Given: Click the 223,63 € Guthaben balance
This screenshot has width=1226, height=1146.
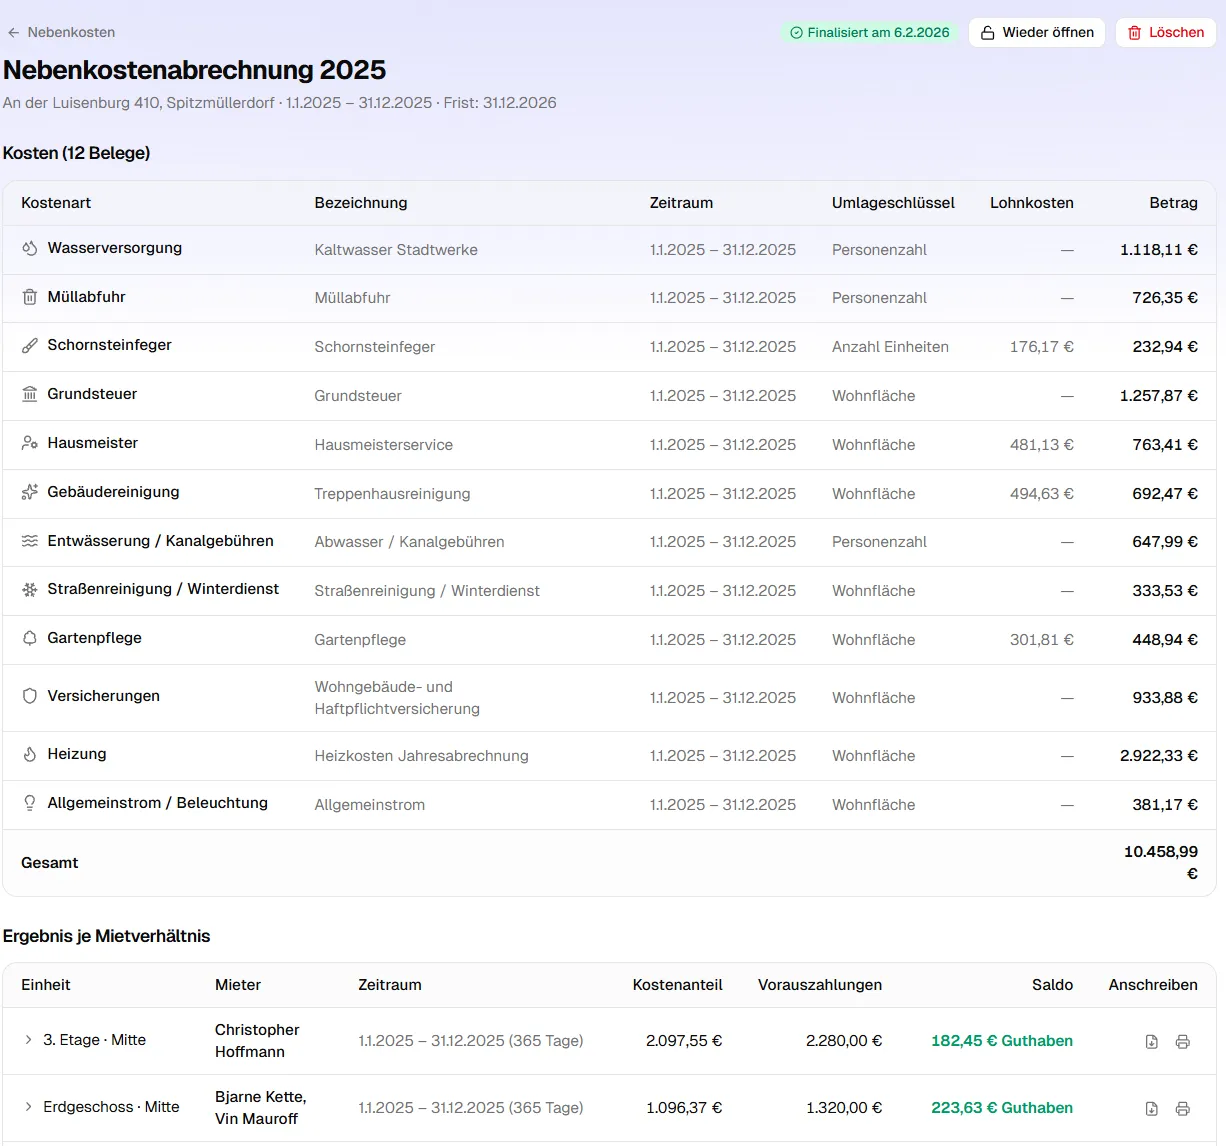Looking at the screenshot, I should [x=1002, y=1108].
